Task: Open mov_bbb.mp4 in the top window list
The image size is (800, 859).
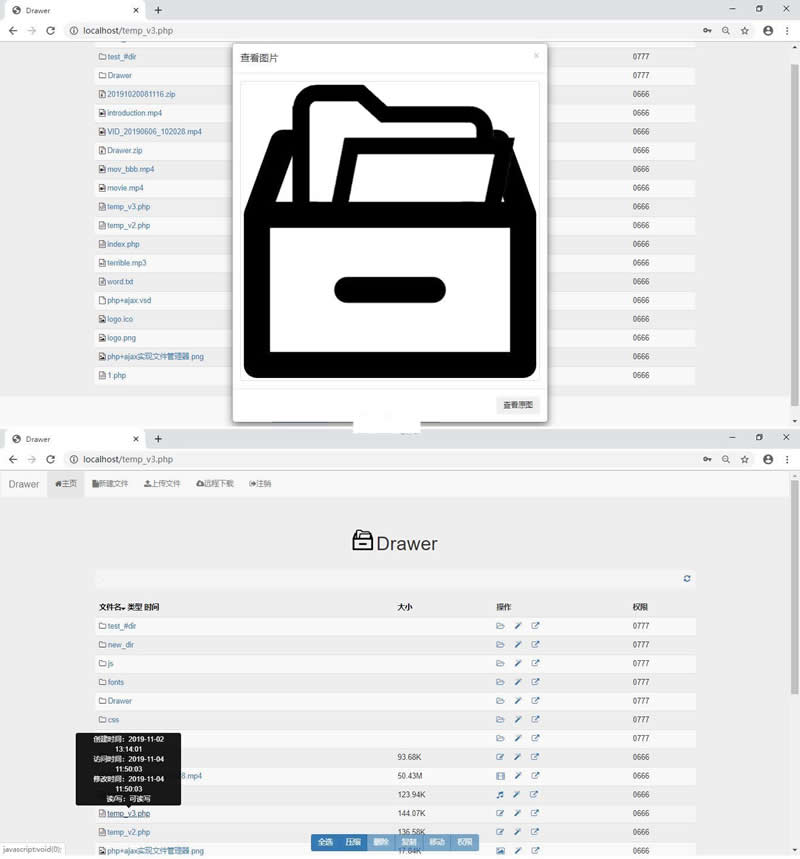Action: (130, 169)
